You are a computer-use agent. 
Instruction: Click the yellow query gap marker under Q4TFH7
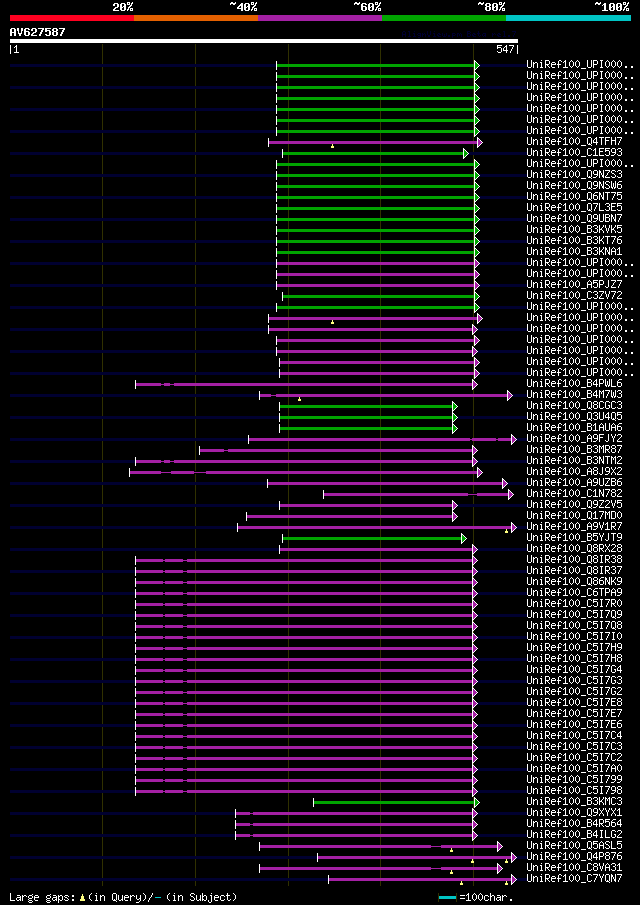click(x=332, y=147)
